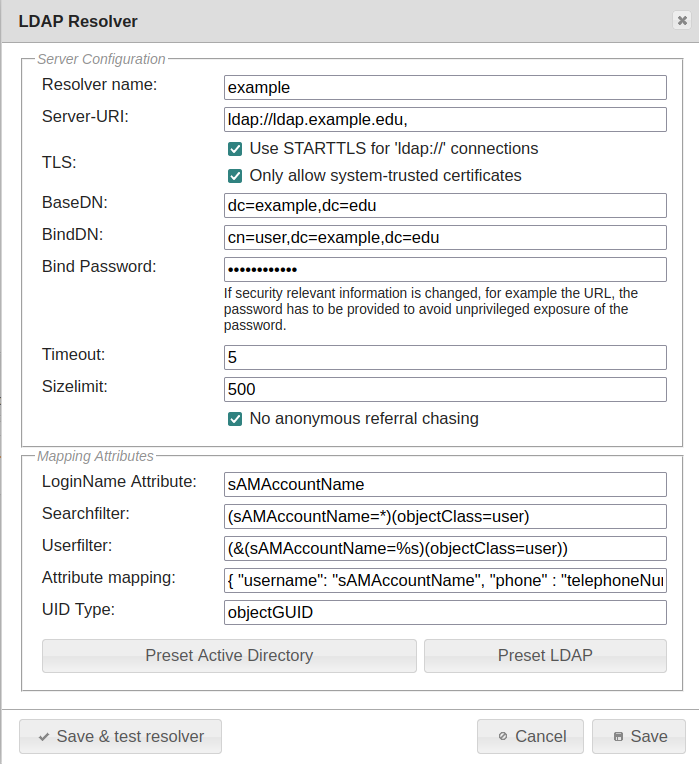699x764 pixels.
Task: Click Save & test resolver
Action: pyautogui.click(x=120, y=737)
